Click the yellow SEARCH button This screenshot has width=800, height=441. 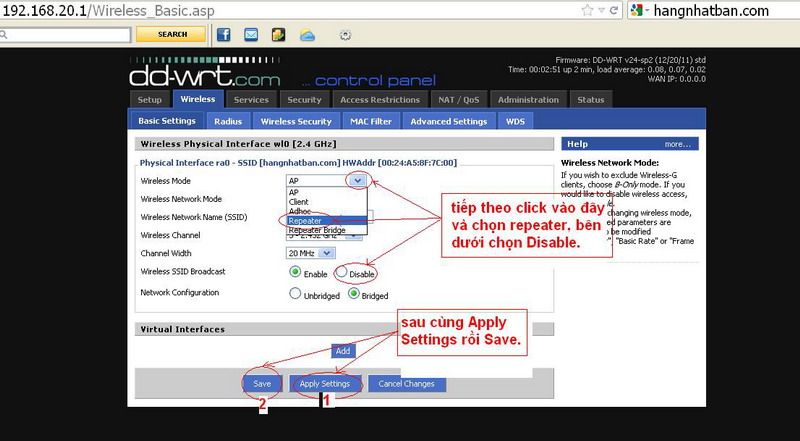pos(171,34)
